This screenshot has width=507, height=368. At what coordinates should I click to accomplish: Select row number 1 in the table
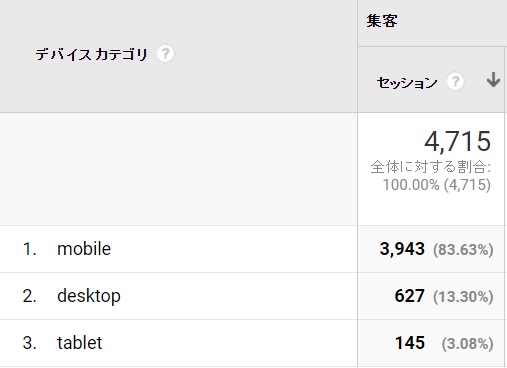point(29,249)
